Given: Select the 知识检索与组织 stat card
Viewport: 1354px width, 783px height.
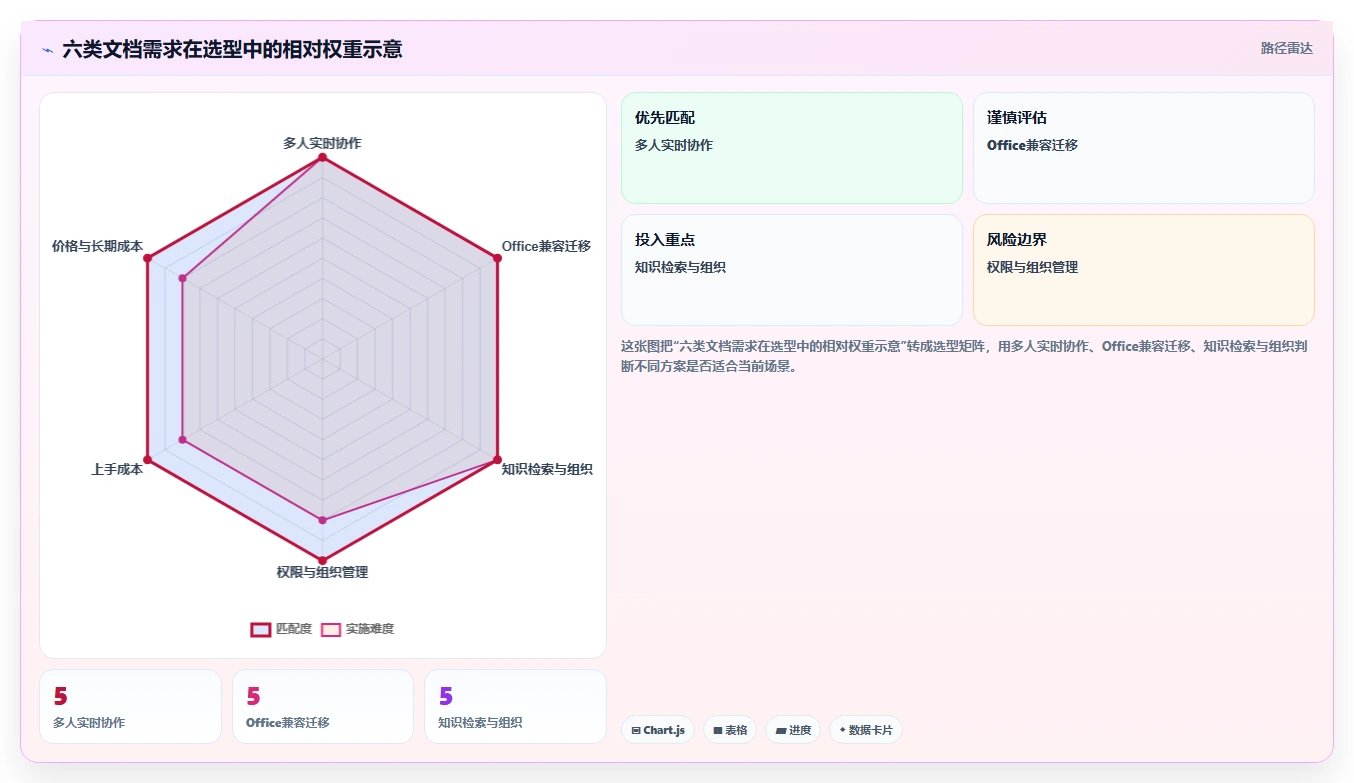Looking at the screenshot, I should pyautogui.click(x=515, y=706).
